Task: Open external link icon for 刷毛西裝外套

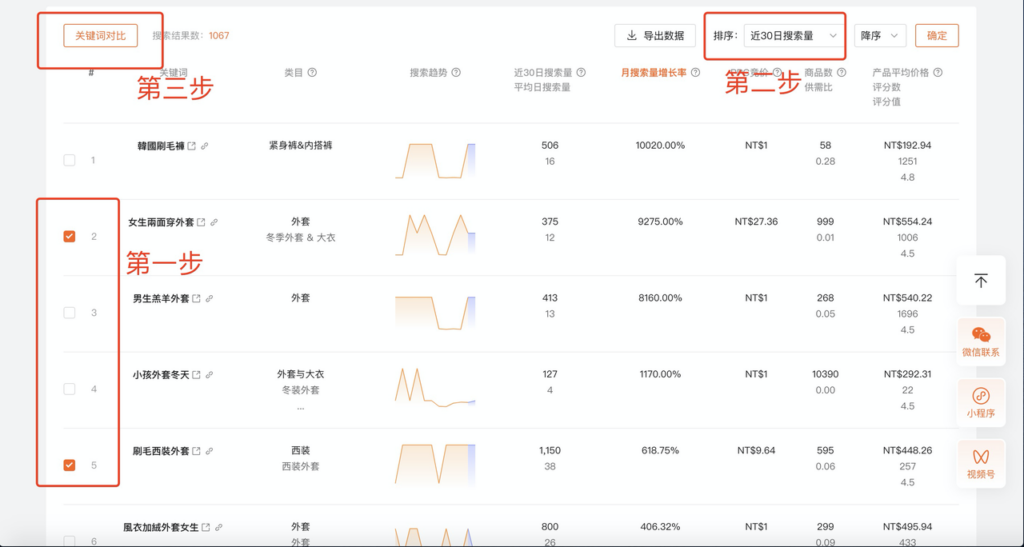Action: click(x=196, y=451)
